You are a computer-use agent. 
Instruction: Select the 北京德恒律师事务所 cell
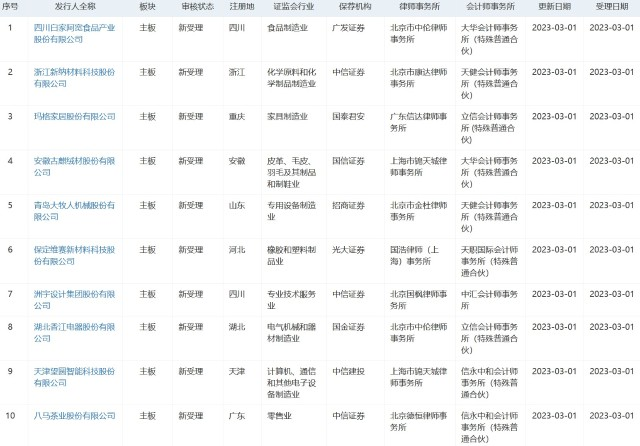tap(419, 422)
